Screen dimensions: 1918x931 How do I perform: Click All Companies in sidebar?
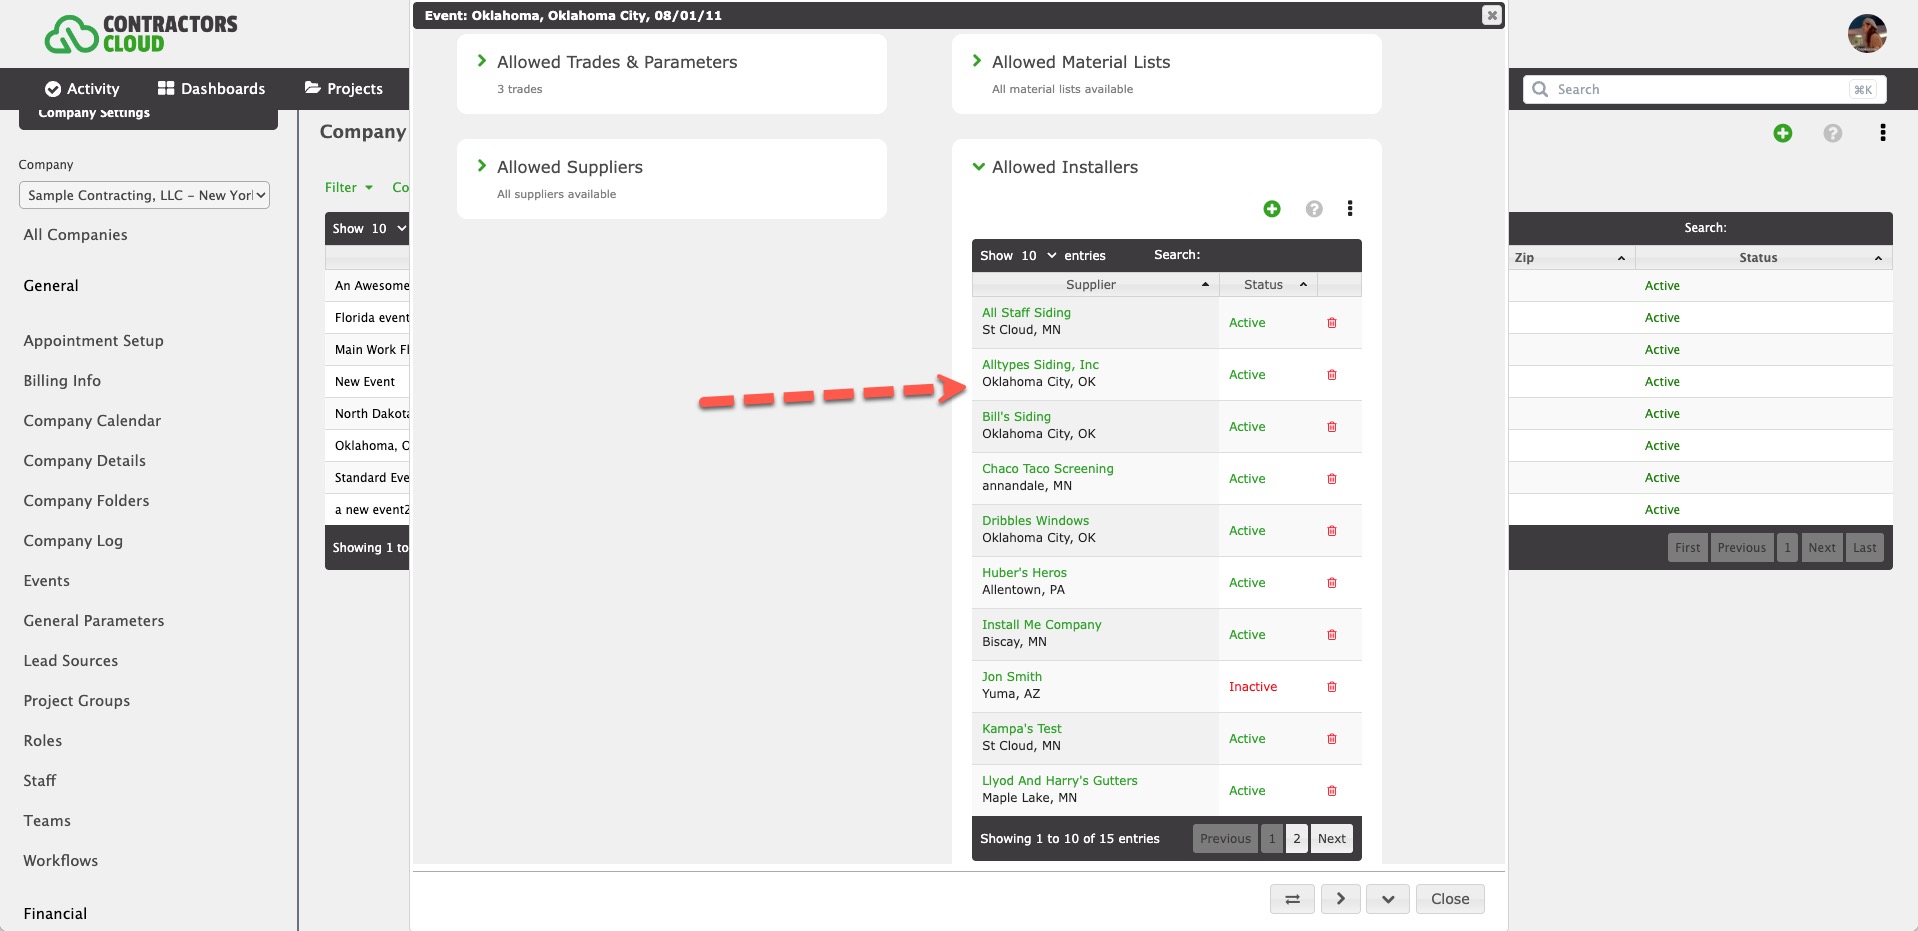(75, 235)
